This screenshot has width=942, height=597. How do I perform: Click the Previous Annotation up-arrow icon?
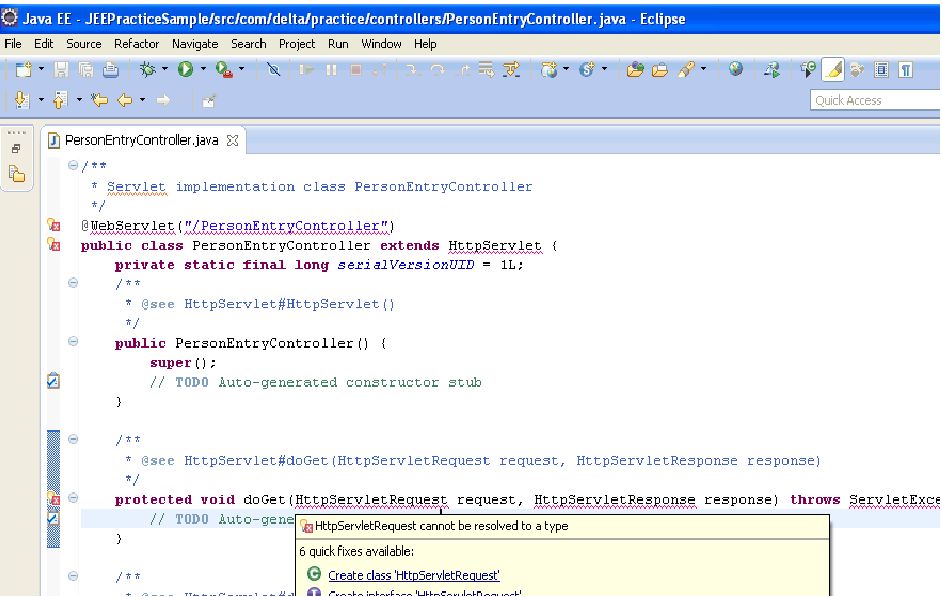pyautogui.click(x=59, y=100)
